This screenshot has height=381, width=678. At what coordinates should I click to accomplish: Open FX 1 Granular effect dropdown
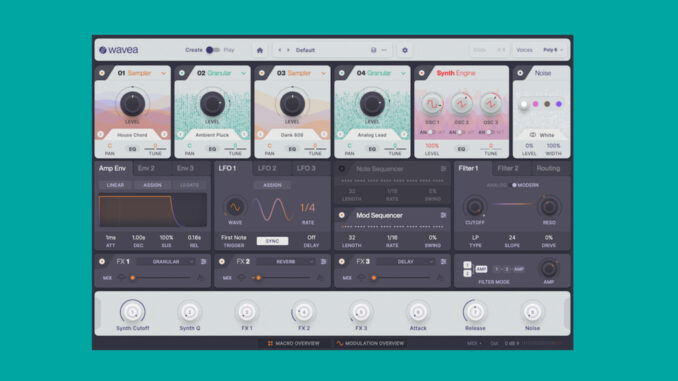[166, 262]
